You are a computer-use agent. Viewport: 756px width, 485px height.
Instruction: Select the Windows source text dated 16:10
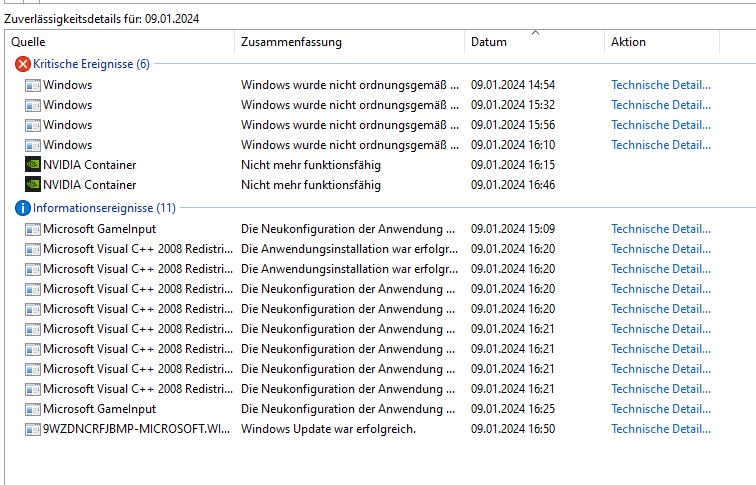(x=68, y=145)
